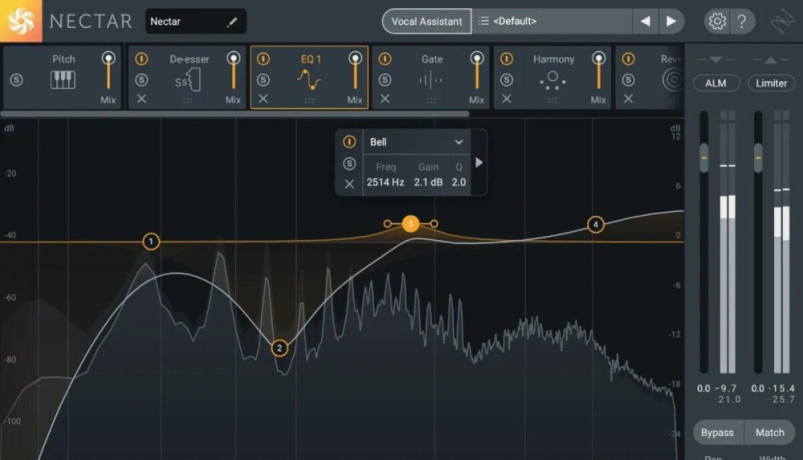The width and height of the screenshot is (803, 460).
Task: Click the Gate Mix slider
Action: pos(477,72)
